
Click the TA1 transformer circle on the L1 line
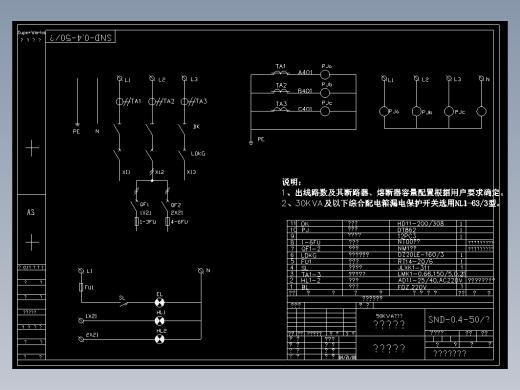click(119, 102)
